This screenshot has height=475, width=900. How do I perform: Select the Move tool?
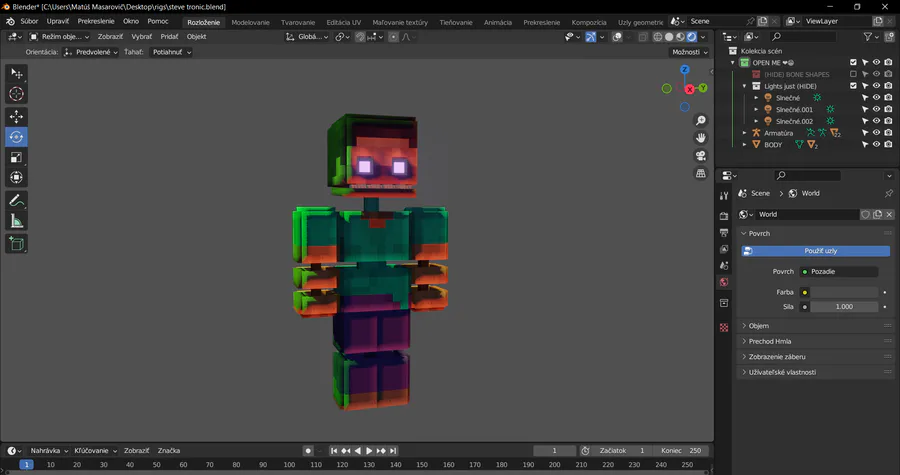[16, 116]
